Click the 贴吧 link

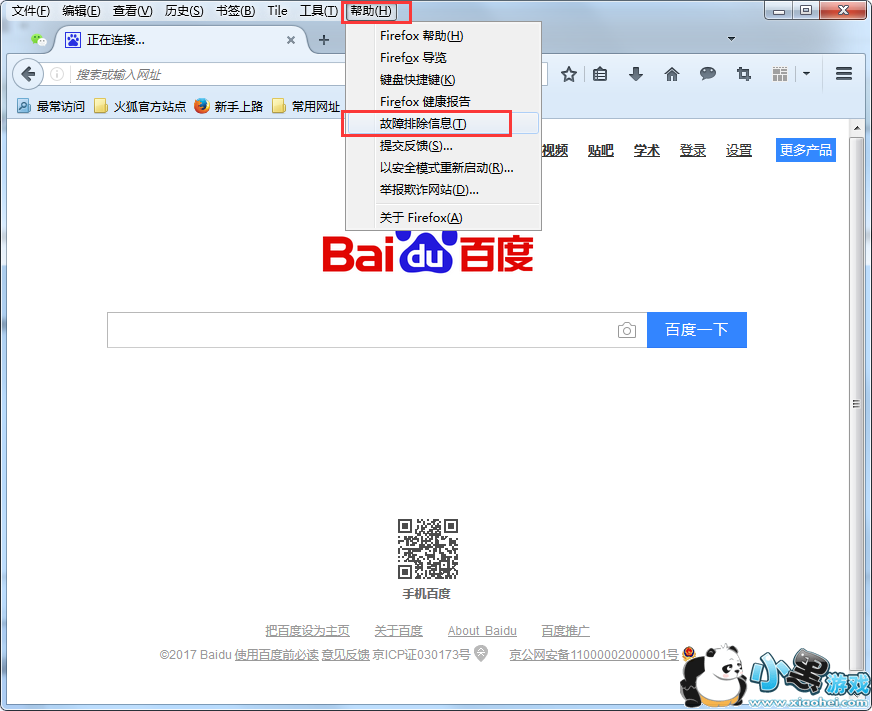(x=601, y=150)
